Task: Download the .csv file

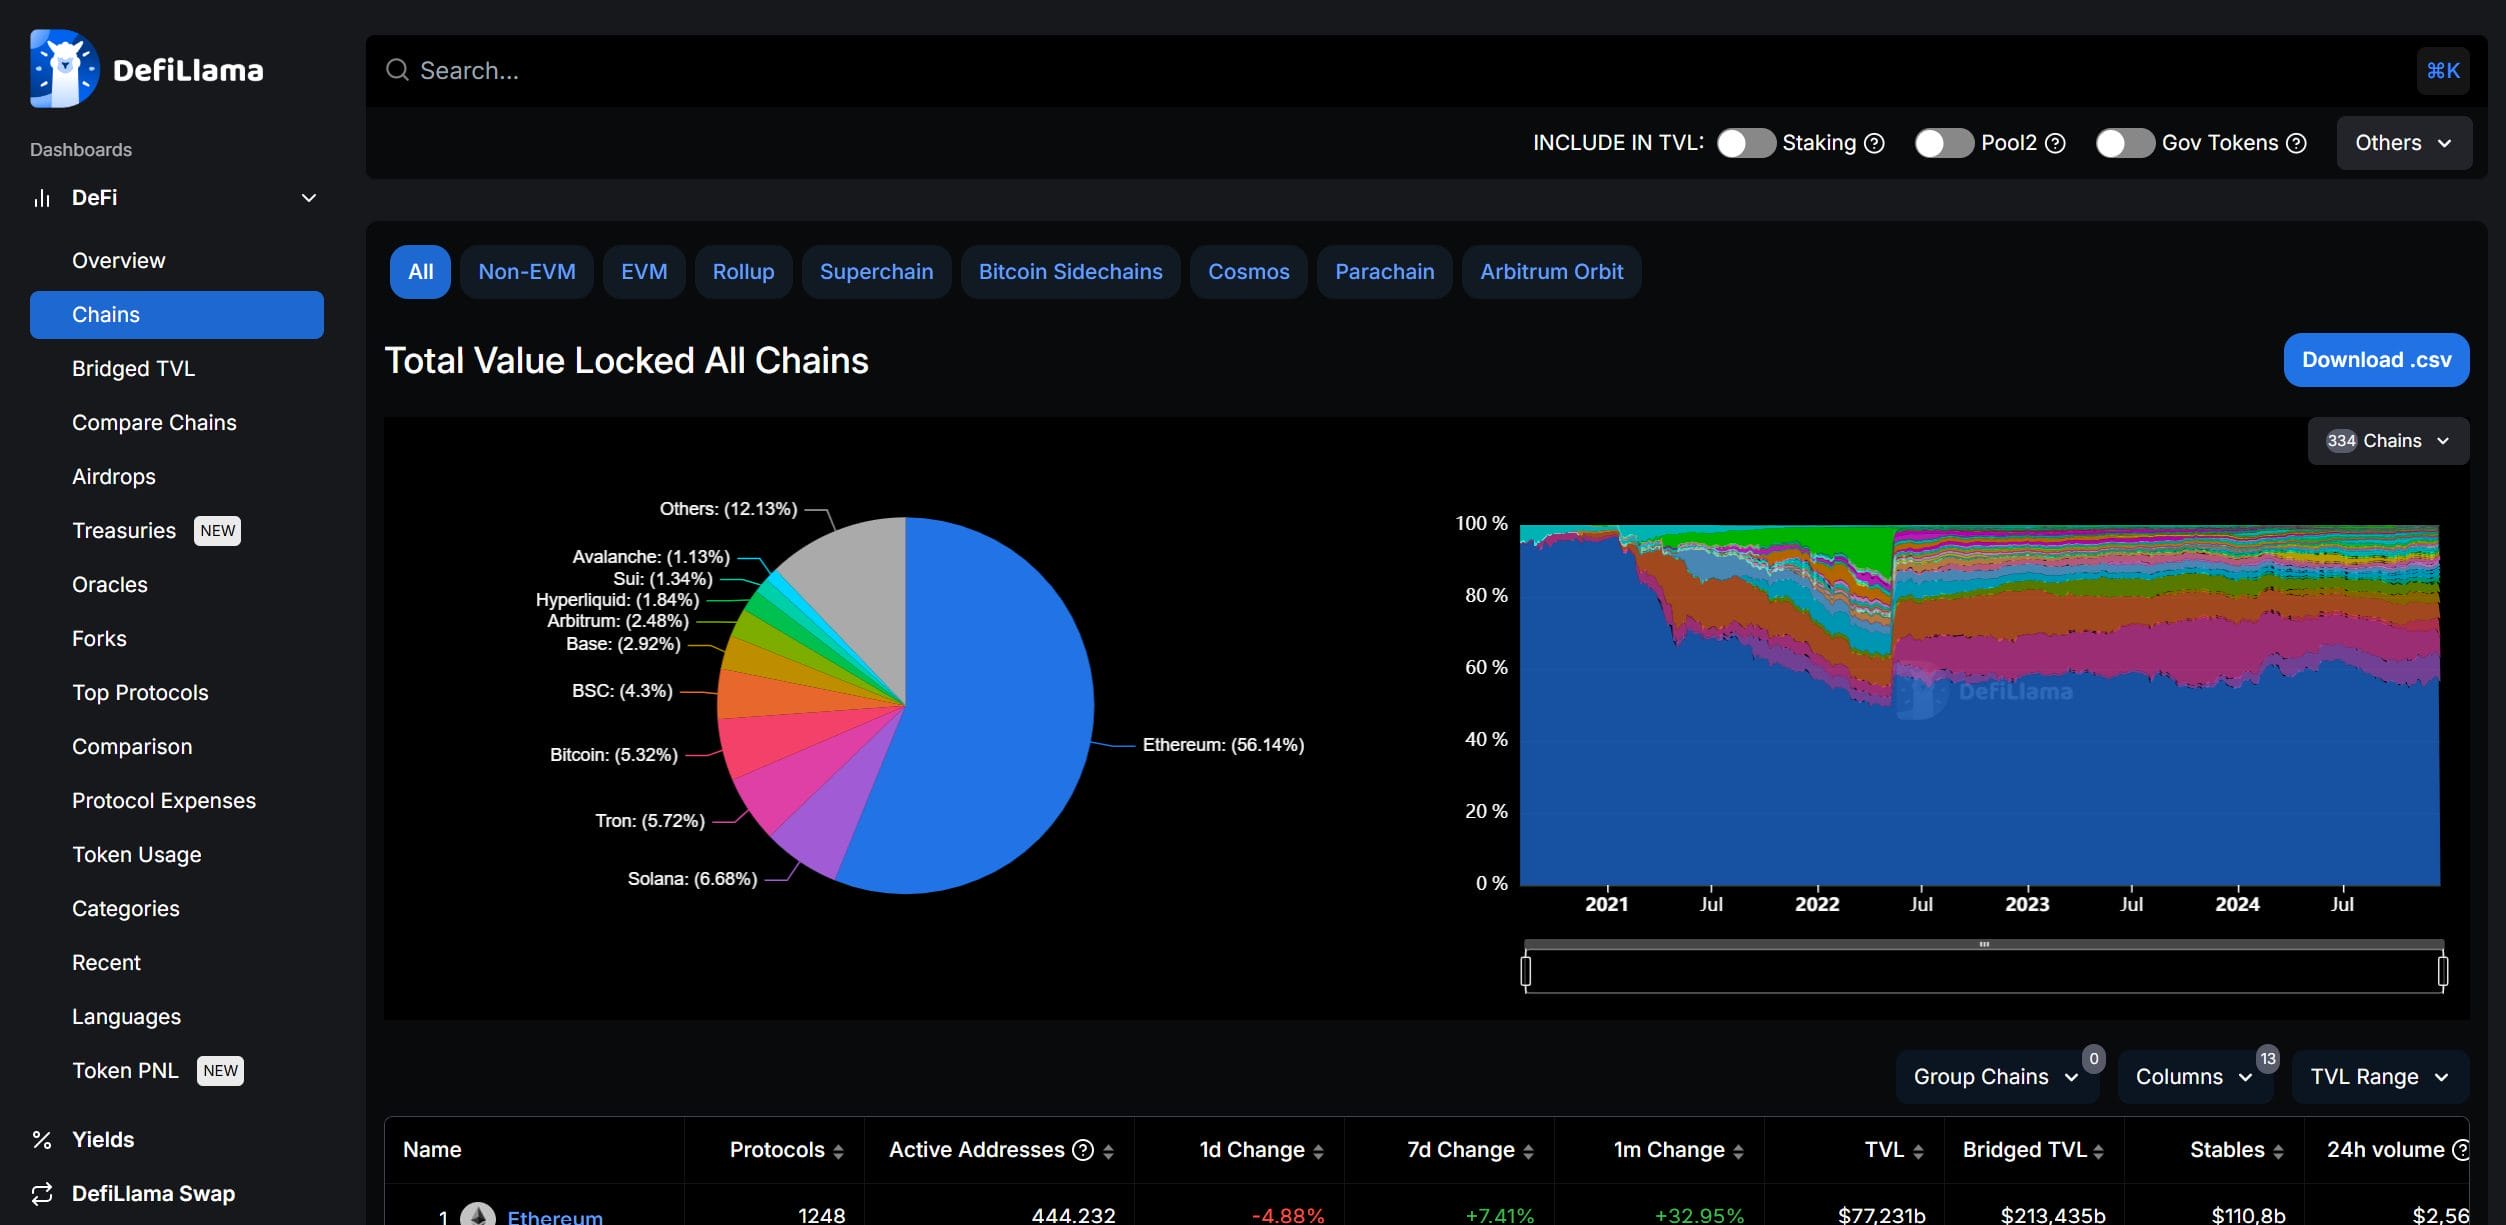Action: [x=2376, y=360]
